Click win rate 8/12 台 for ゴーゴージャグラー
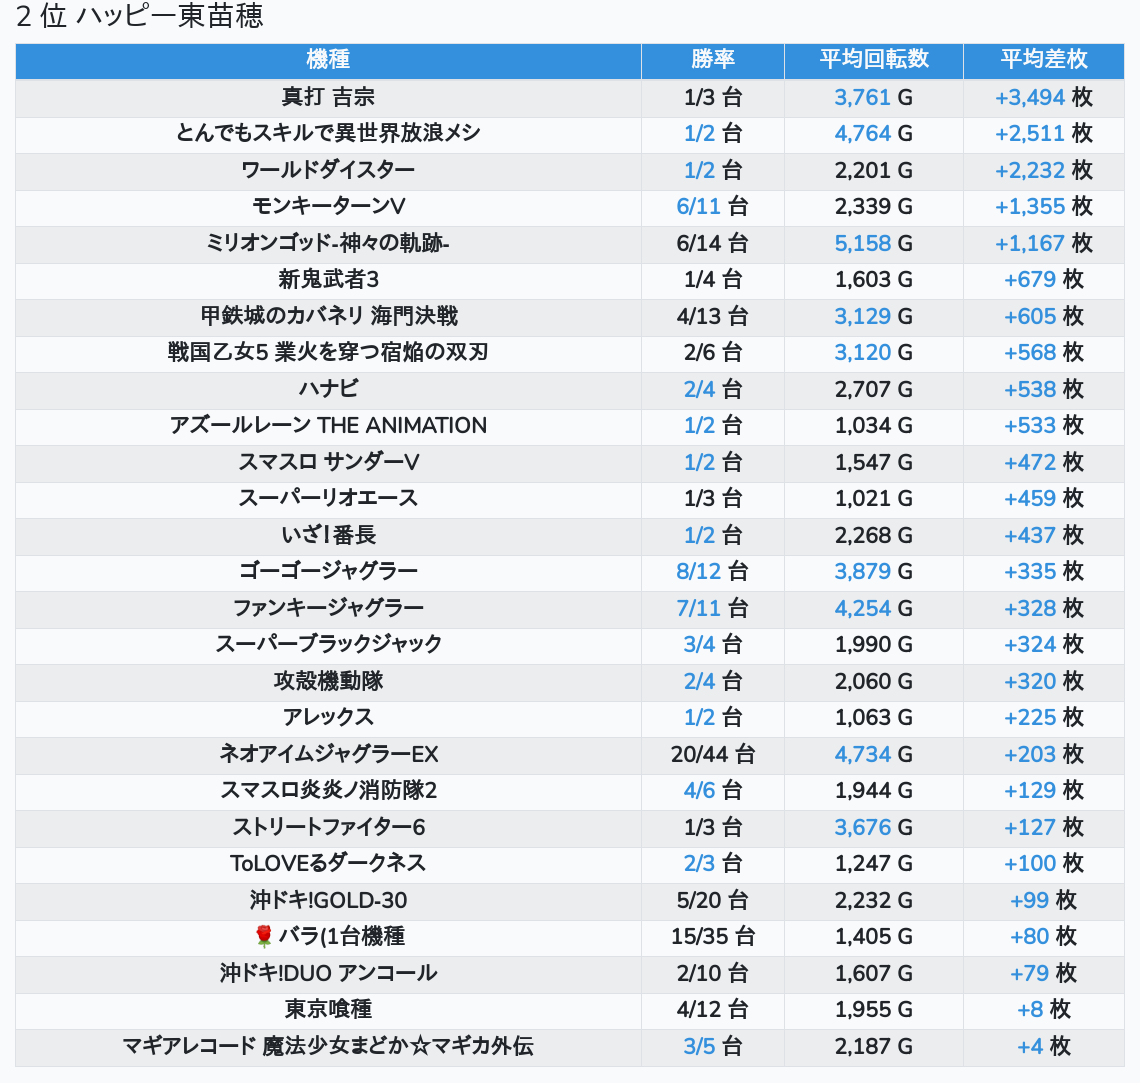 coord(712,571)
